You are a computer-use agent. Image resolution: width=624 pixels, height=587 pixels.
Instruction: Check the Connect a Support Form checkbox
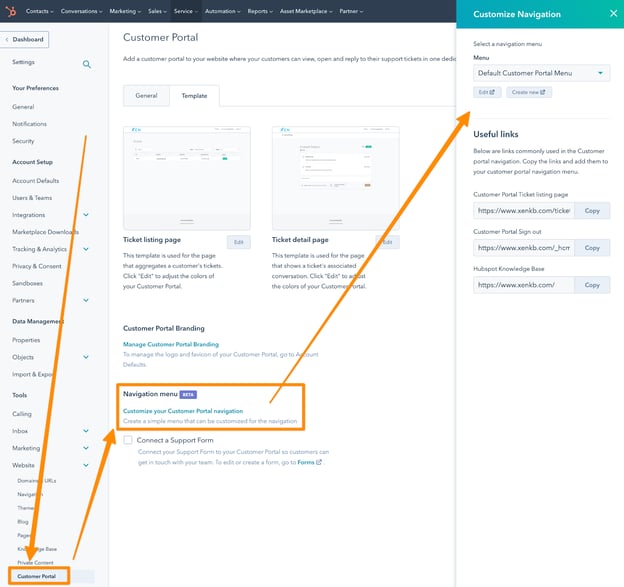click(x=128, y=440)
